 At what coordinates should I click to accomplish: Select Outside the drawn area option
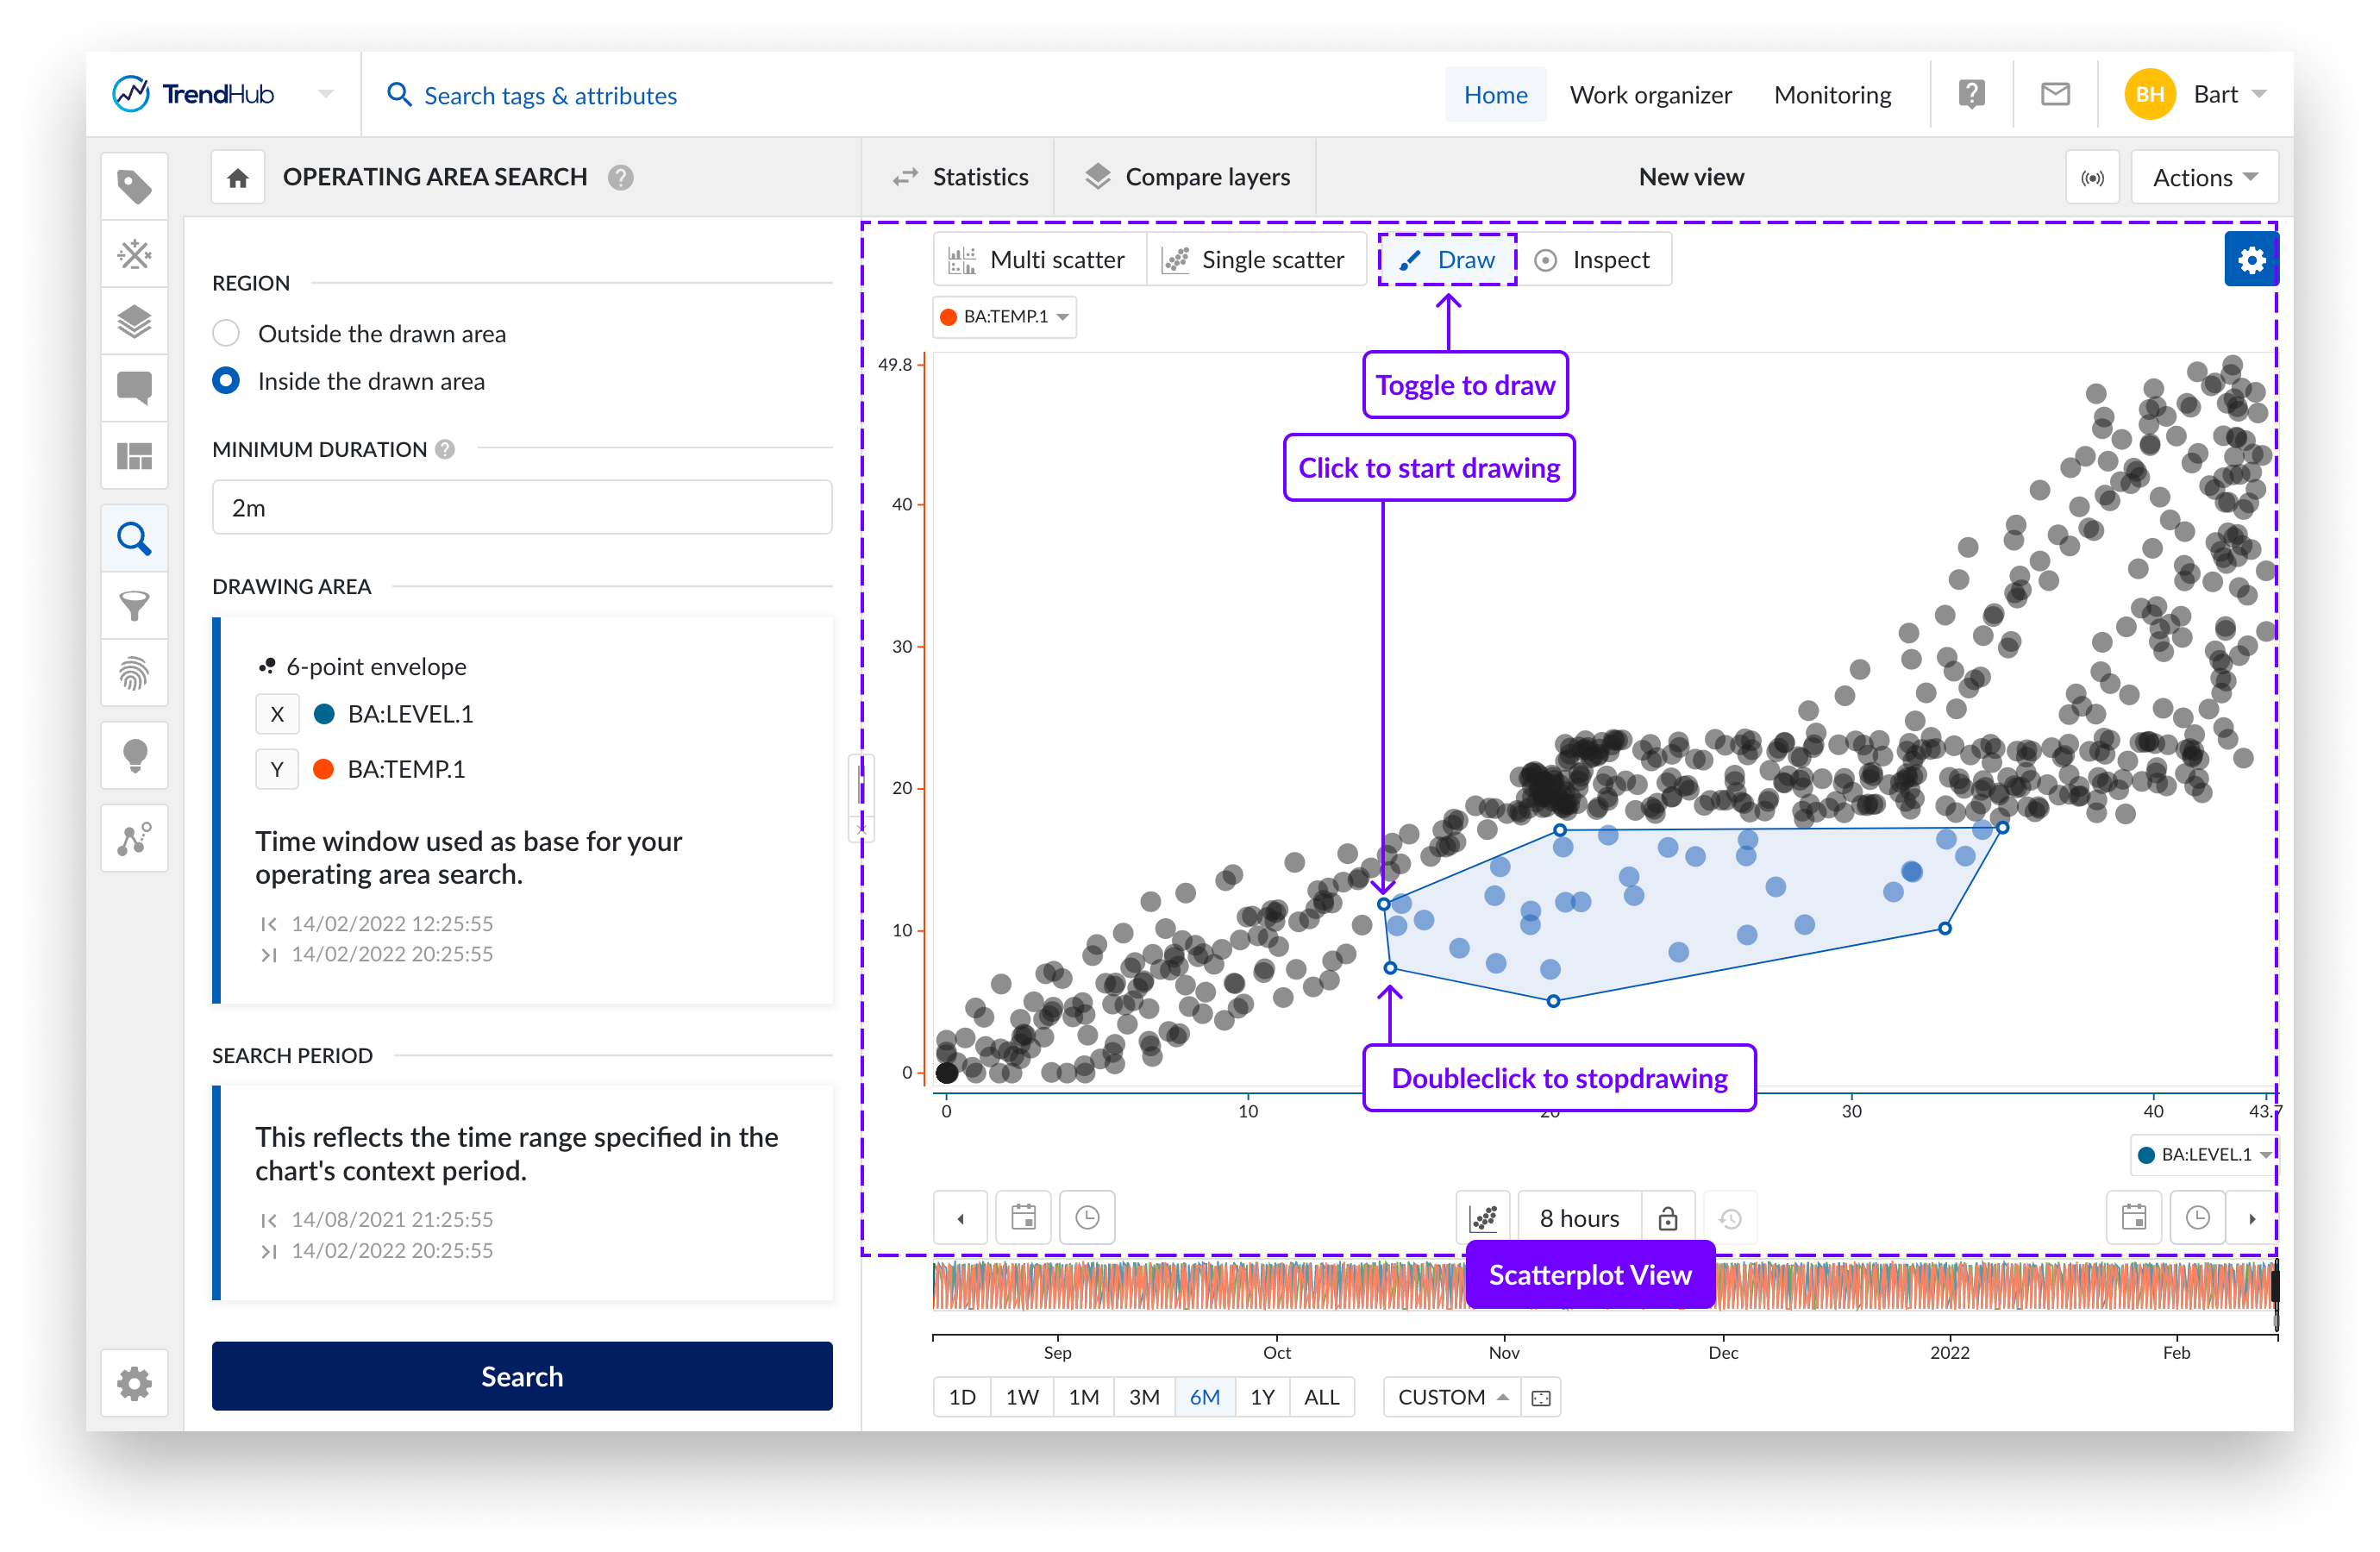(226, 333)
